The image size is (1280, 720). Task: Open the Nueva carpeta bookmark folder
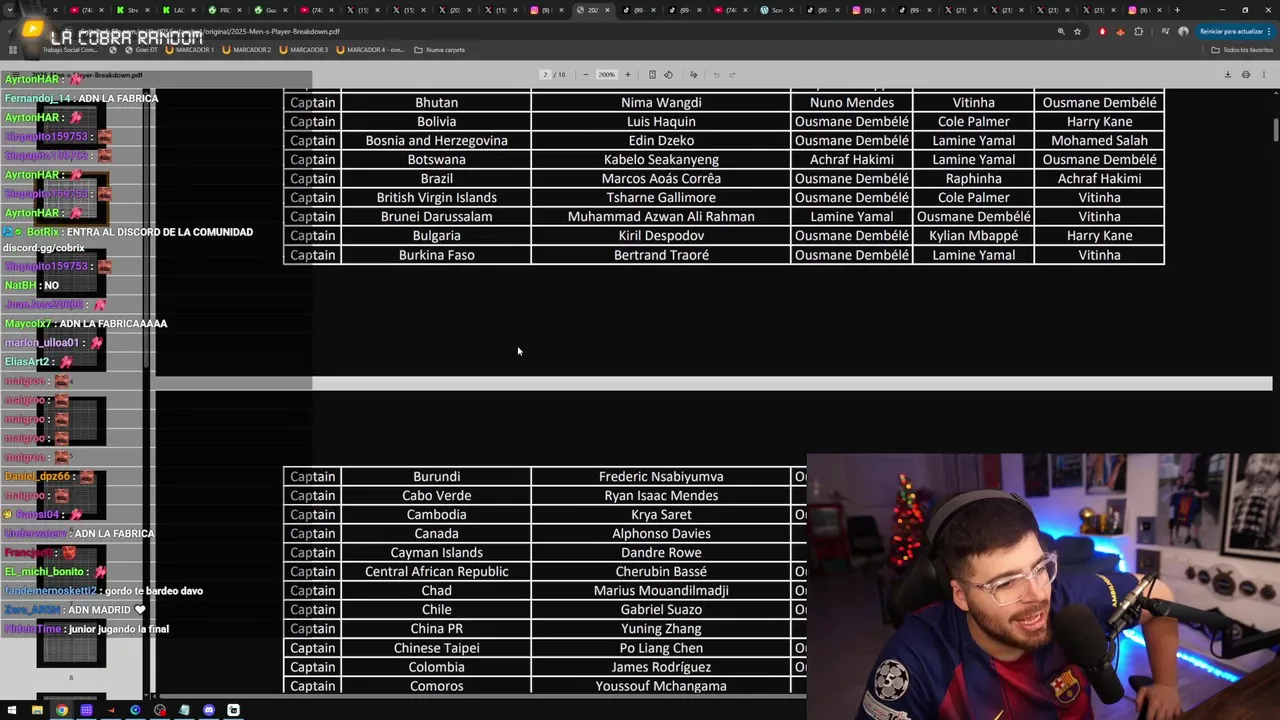pos(440,50)
